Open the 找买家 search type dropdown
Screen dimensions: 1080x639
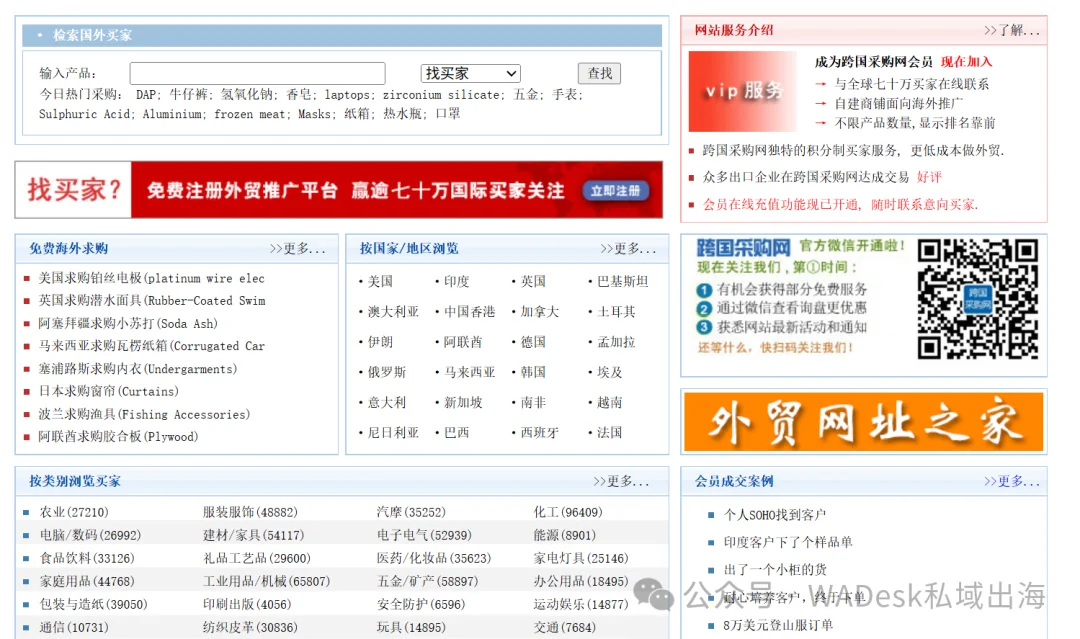click(470, 73)
